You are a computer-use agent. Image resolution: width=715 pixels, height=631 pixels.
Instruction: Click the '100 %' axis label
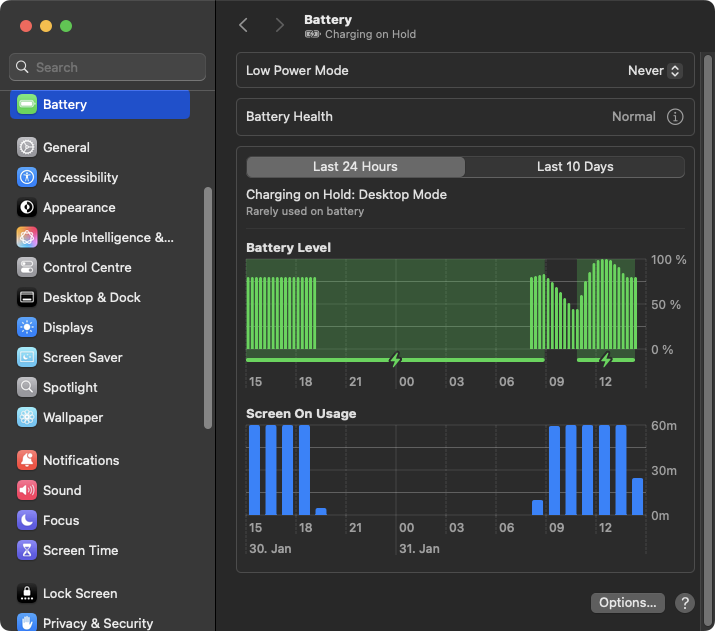pos(668,260)
